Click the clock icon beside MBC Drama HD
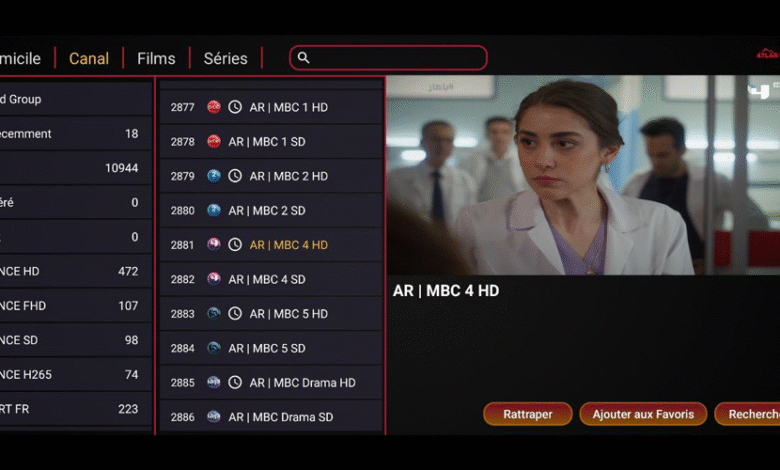The height and width of the screenshot is (470, 780). coord(235,383)
